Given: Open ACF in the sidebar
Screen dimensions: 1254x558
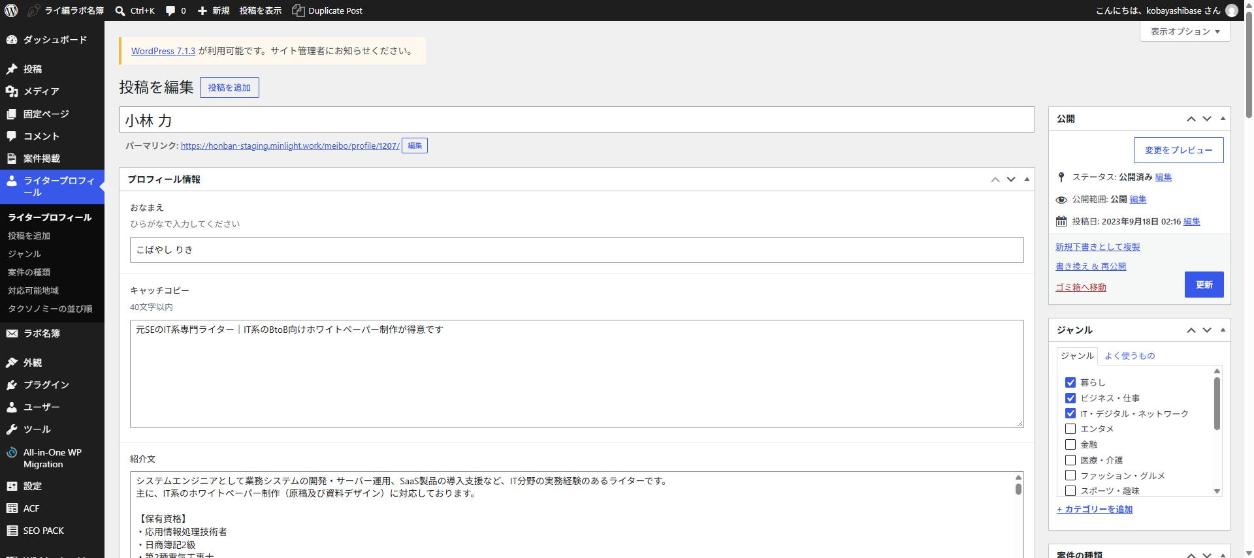Looking at the screenshot, I should [52, 508].
